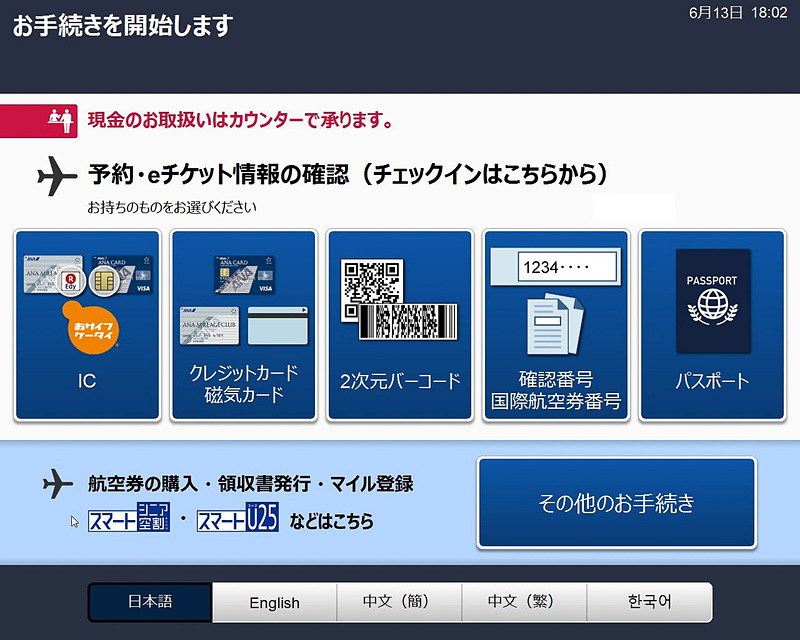The width and height of the screenshot is (800, 640).
Task: Choose 確認番号・国際航空券番号 entry option
Action: [x=556, y=325]
